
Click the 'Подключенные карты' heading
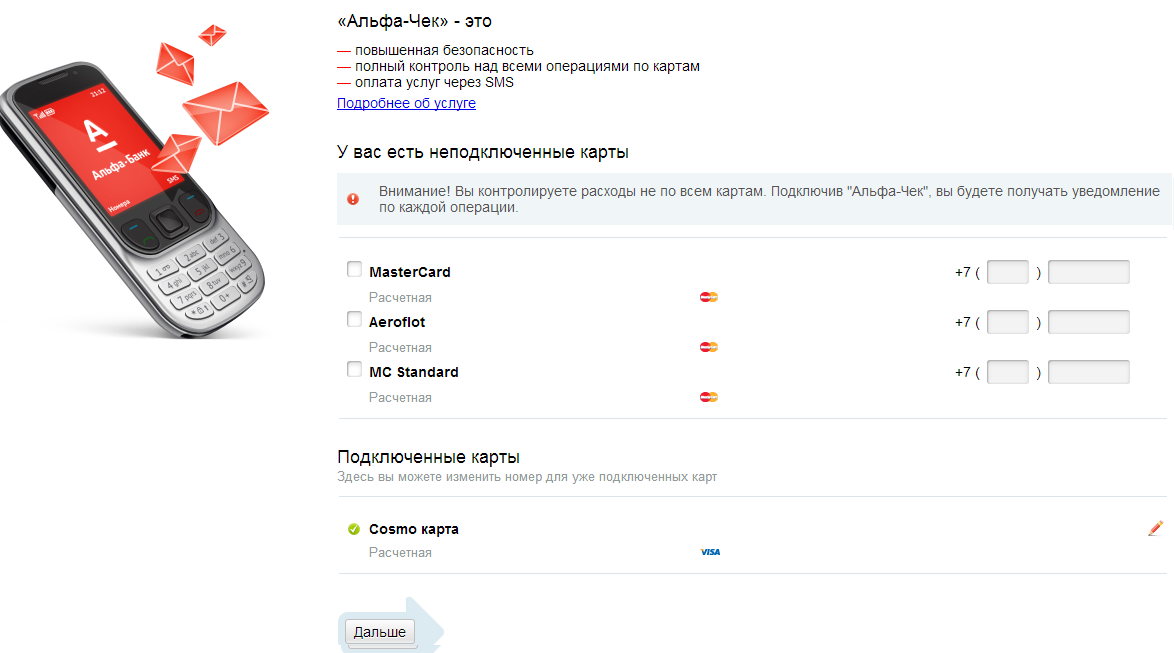(428, 457)
